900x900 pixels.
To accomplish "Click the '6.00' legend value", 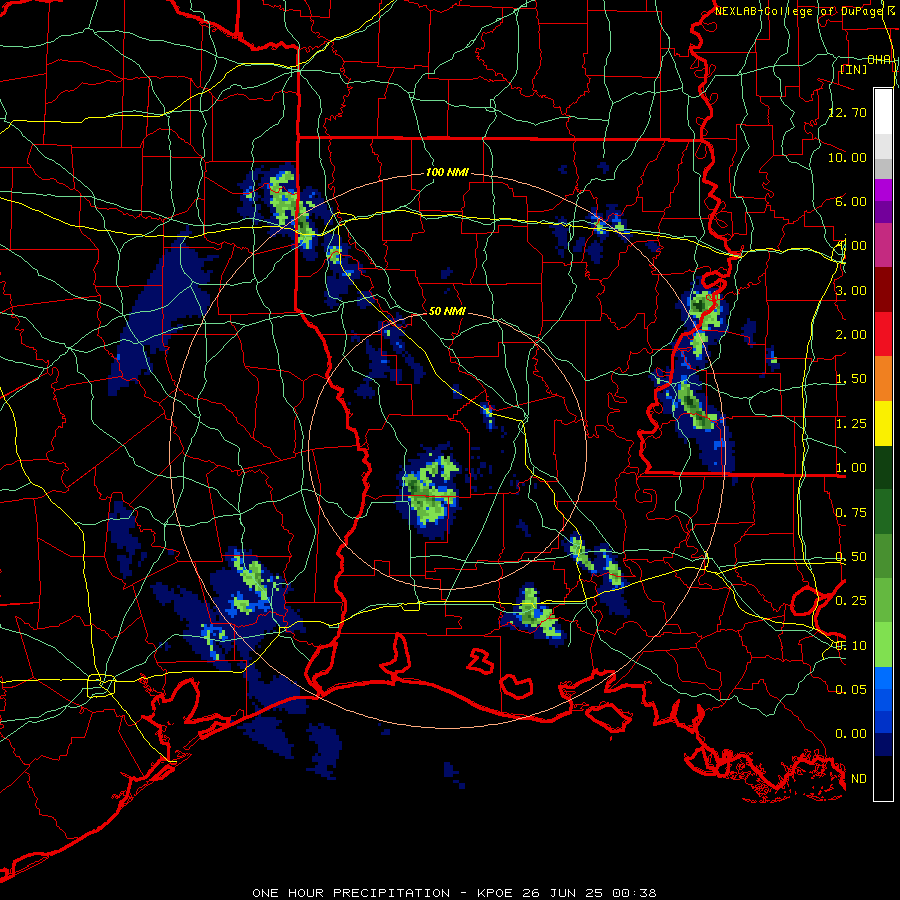I will point(851,201).
